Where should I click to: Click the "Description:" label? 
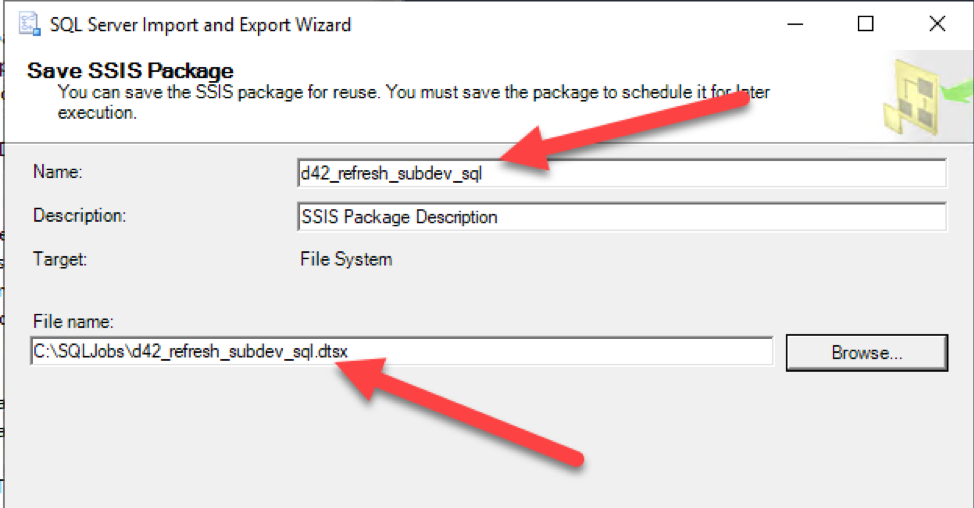point(80,216)
